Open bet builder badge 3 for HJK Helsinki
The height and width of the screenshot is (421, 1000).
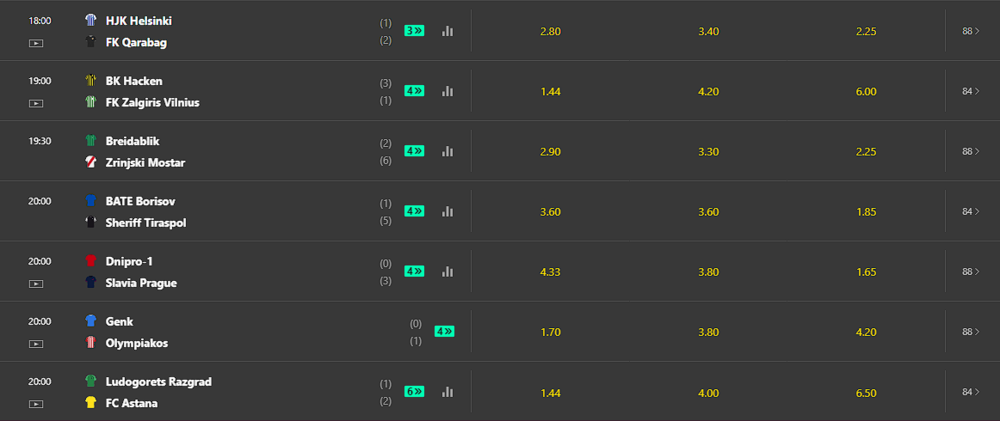[414, 31]
